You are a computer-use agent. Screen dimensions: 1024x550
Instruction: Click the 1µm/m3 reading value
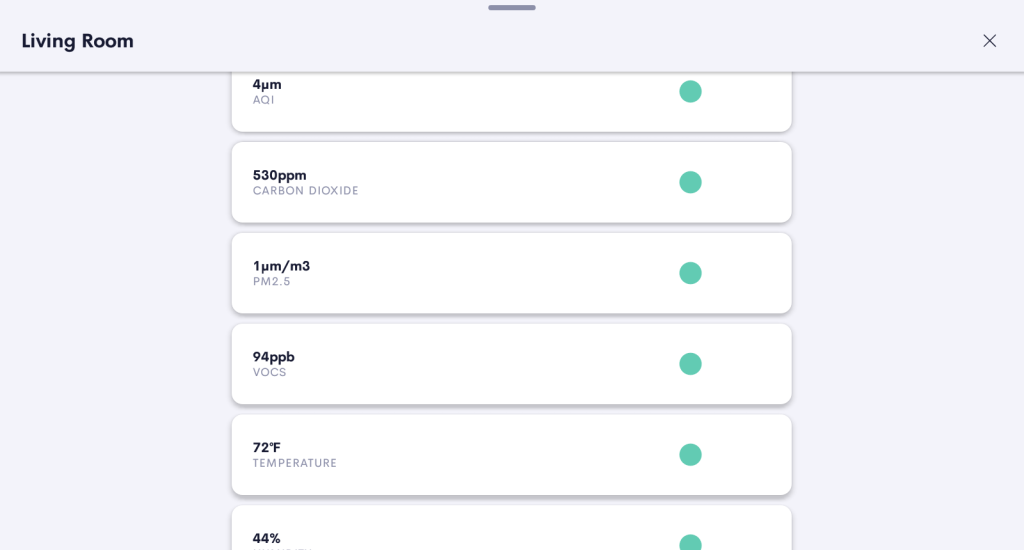(281, 266)
